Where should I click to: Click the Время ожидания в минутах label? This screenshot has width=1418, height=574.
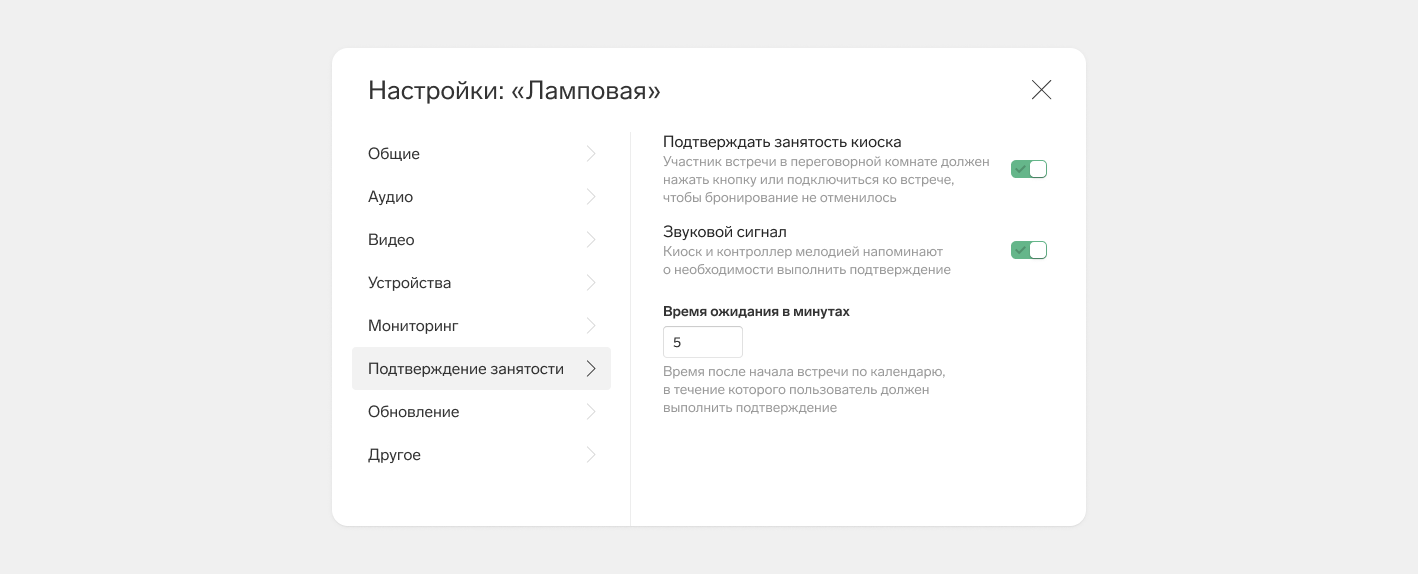click(756, 311)
